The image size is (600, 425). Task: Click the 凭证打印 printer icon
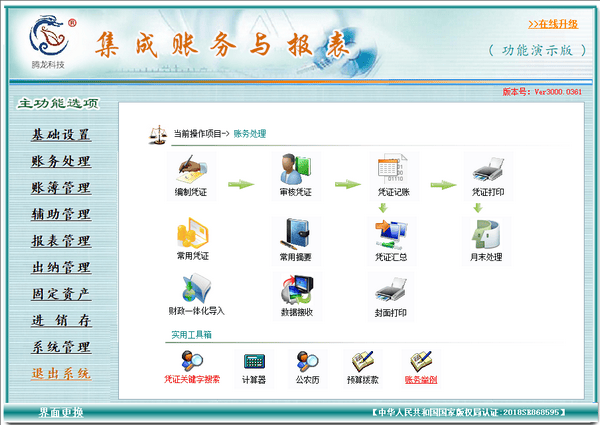click(488, 168)
